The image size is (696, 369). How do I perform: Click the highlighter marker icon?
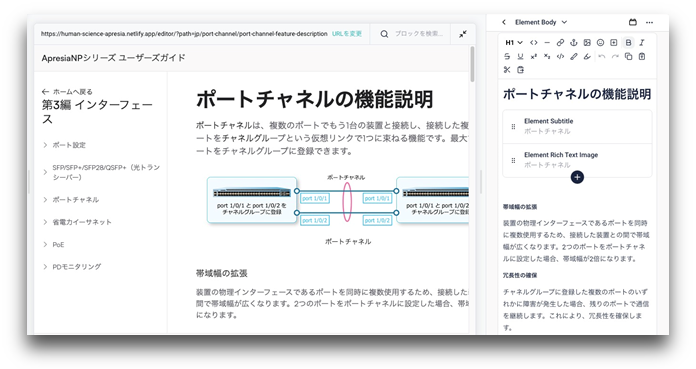pyautogui.click(x=587, y=56)
